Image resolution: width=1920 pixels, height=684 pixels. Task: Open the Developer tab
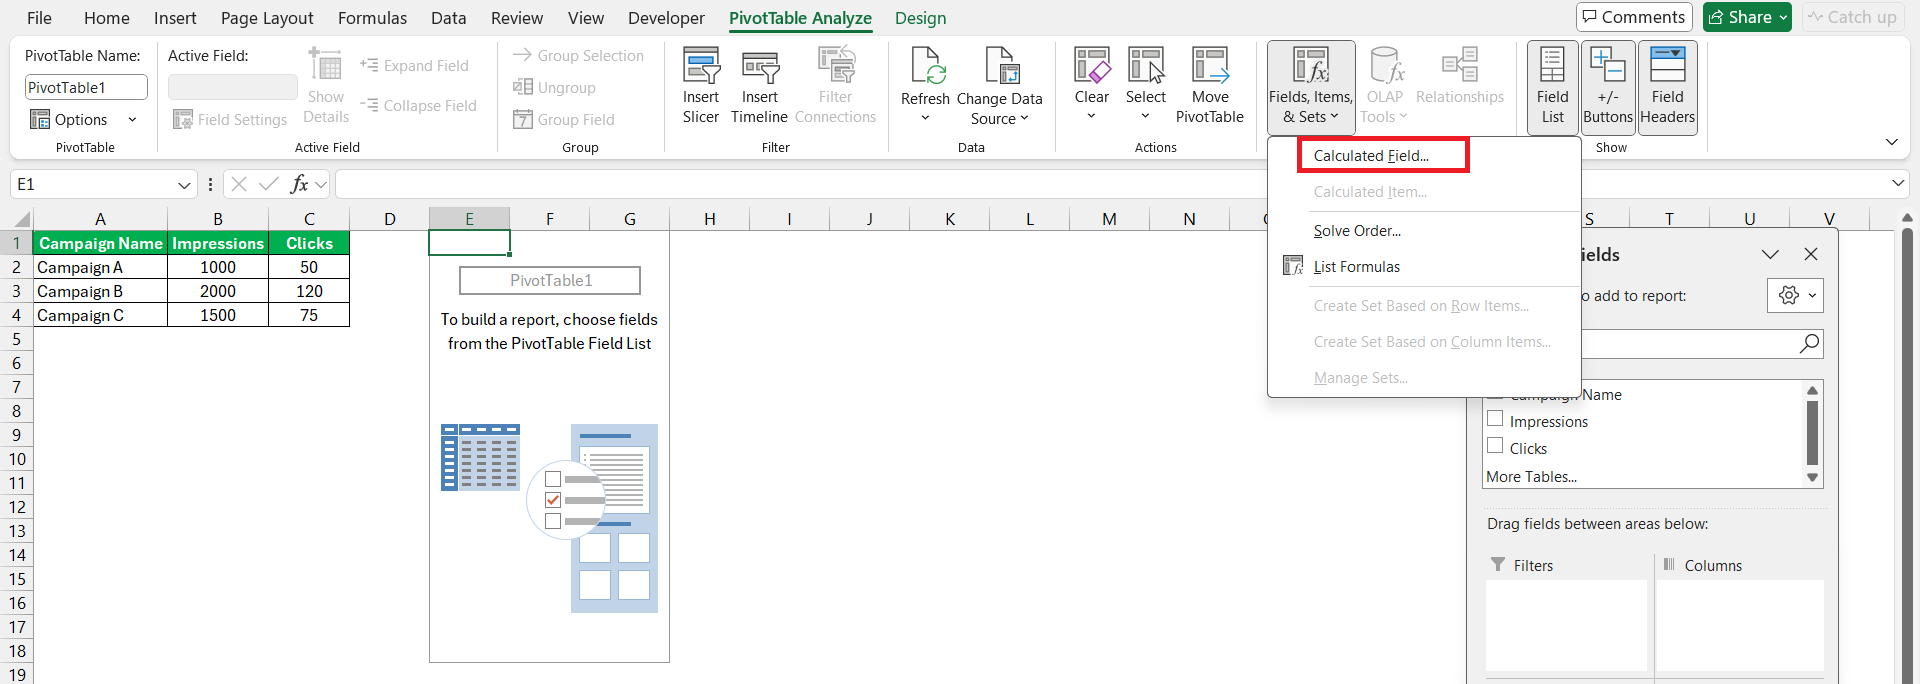[666, 18]
